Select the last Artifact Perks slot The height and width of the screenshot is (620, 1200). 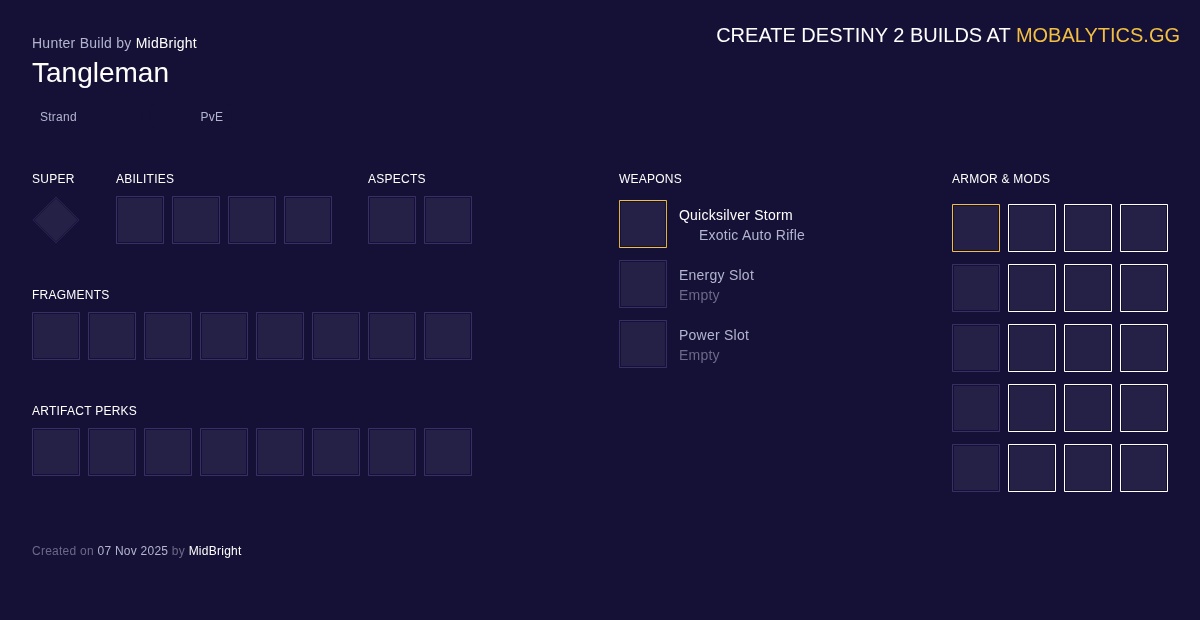(448, 452)
